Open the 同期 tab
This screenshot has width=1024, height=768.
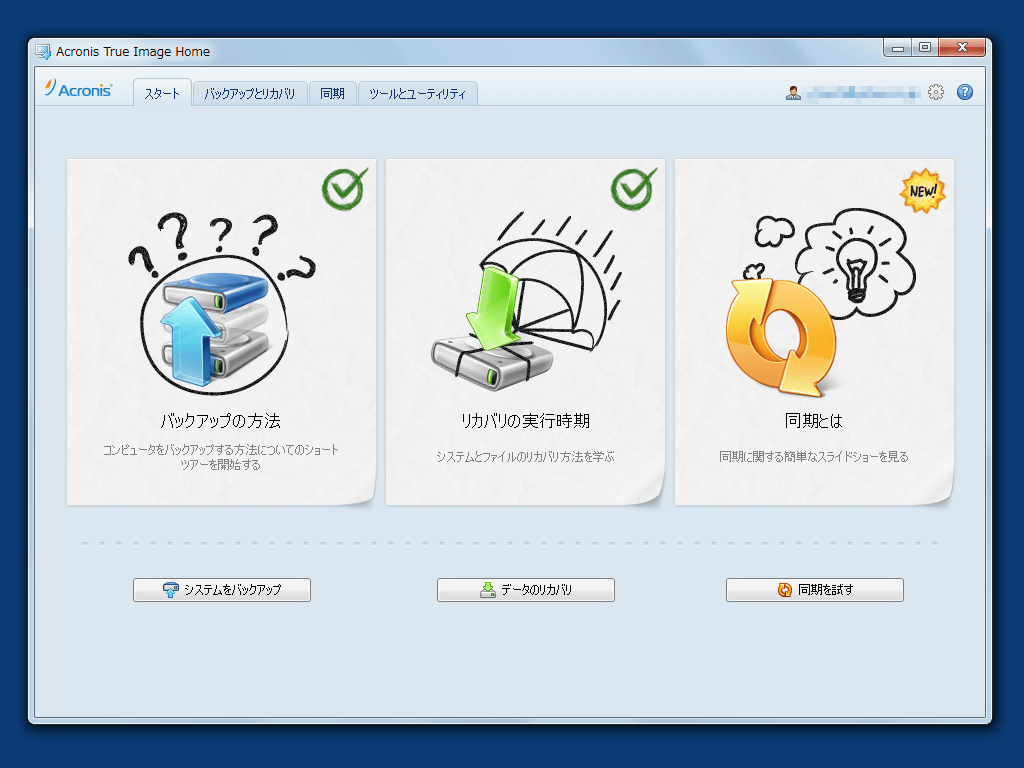332,93
